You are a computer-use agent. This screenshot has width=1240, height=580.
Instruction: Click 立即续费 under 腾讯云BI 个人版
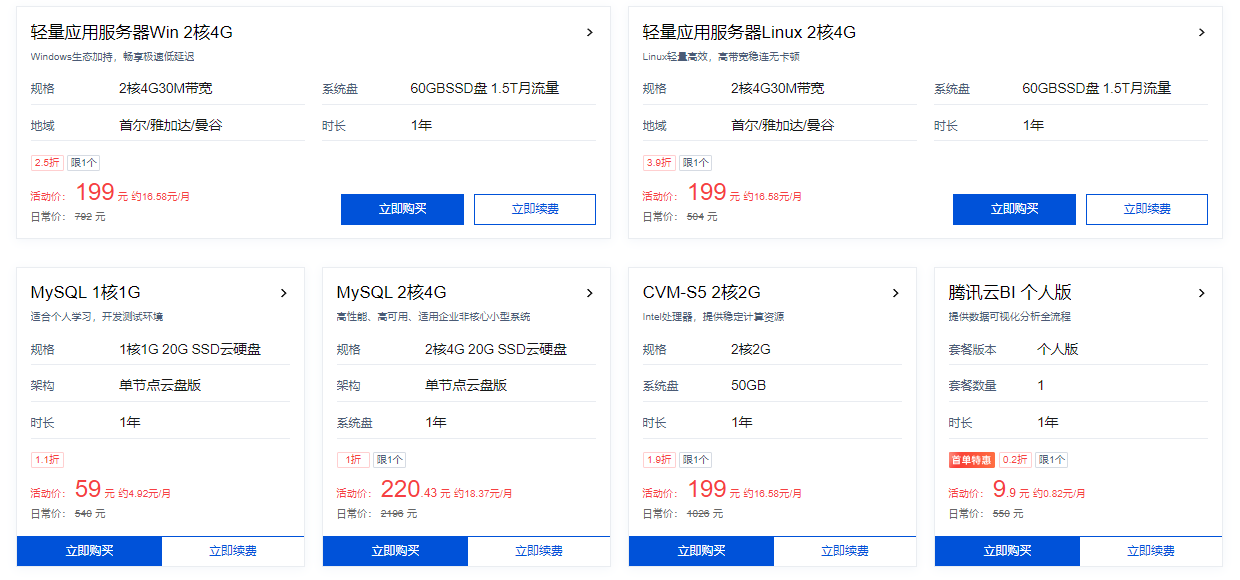(x=1151, y=551)
